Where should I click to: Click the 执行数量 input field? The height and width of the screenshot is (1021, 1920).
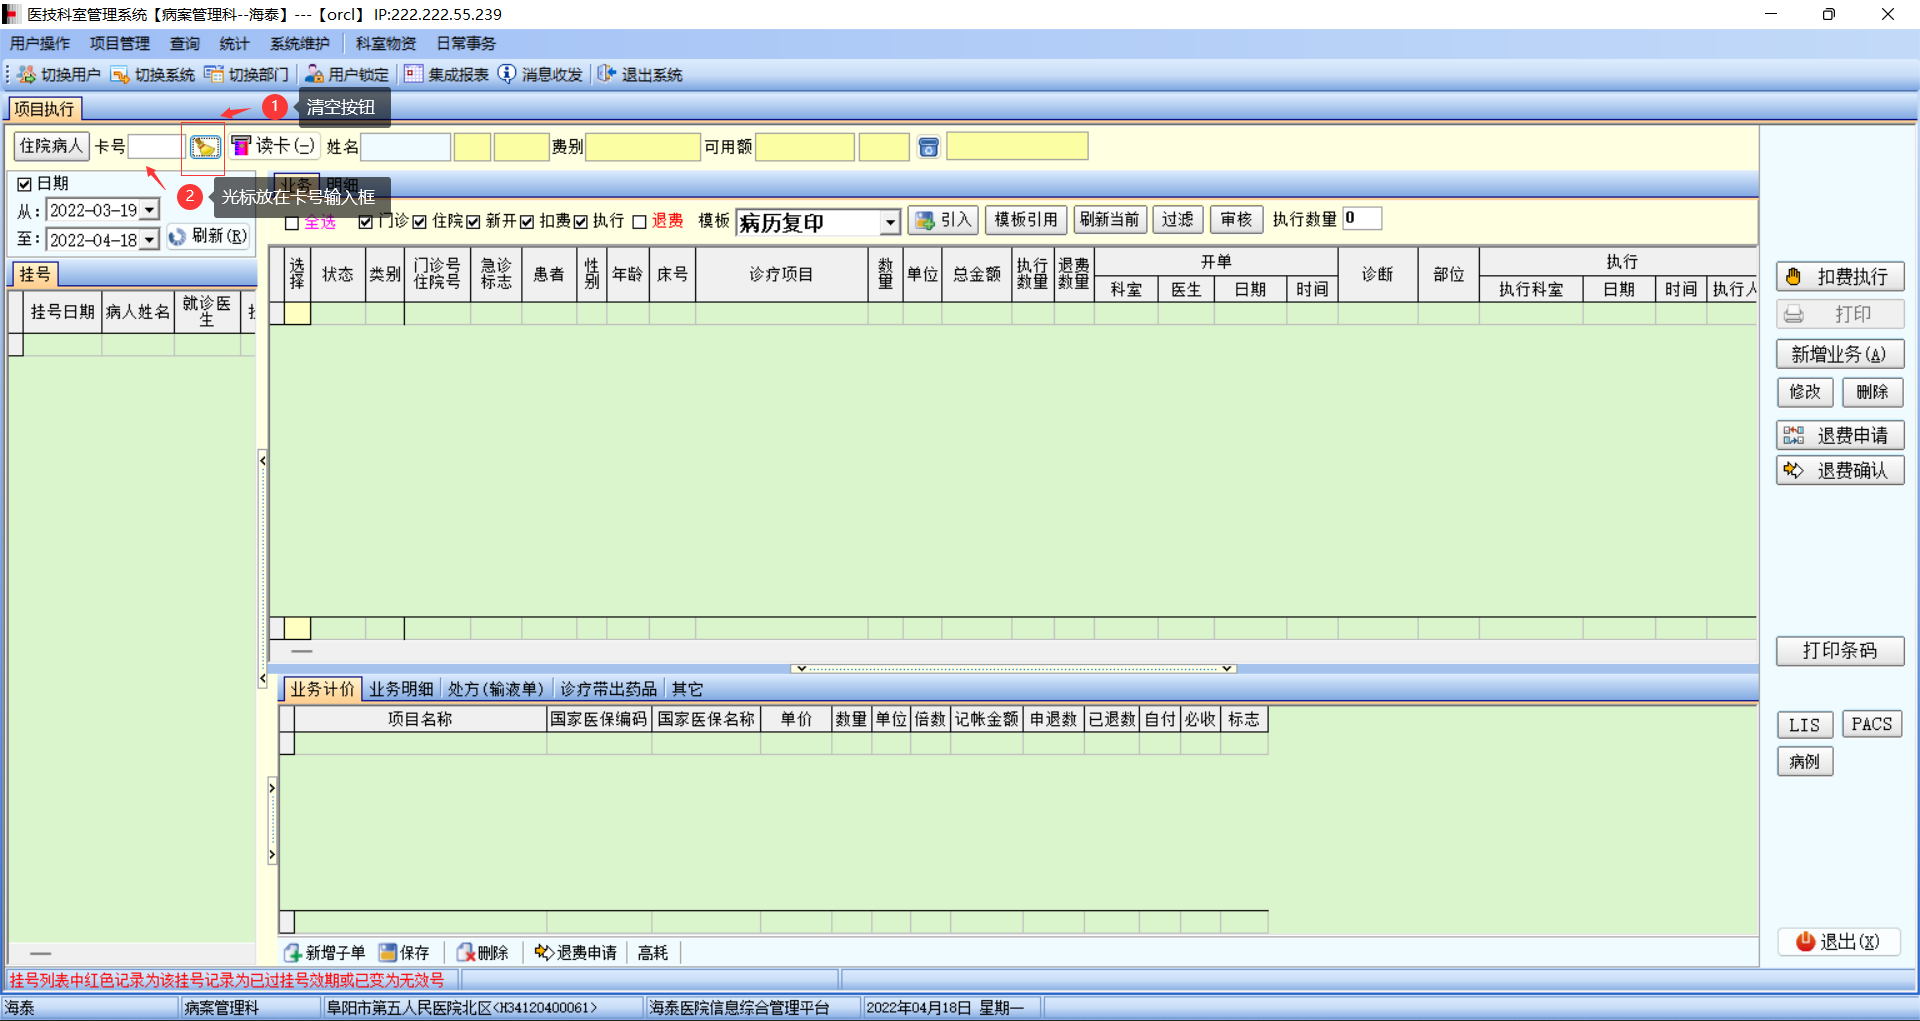(x=1362, y=219)
